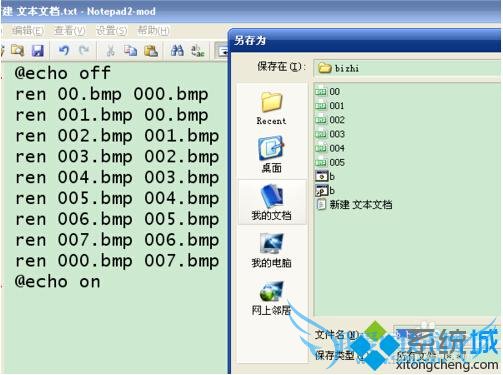Click the Cut scissors toolbar icon
This screenshot has width=503, height=375.
(110, 51)
